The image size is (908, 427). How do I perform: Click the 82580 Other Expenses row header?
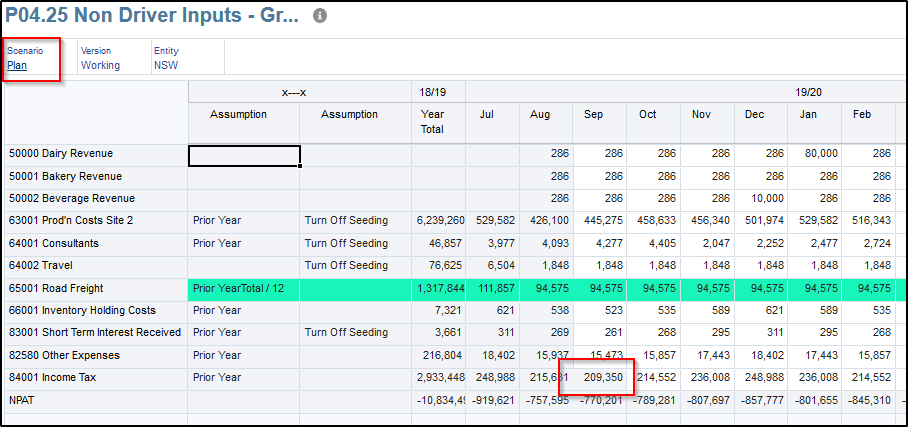coord(96,355)
